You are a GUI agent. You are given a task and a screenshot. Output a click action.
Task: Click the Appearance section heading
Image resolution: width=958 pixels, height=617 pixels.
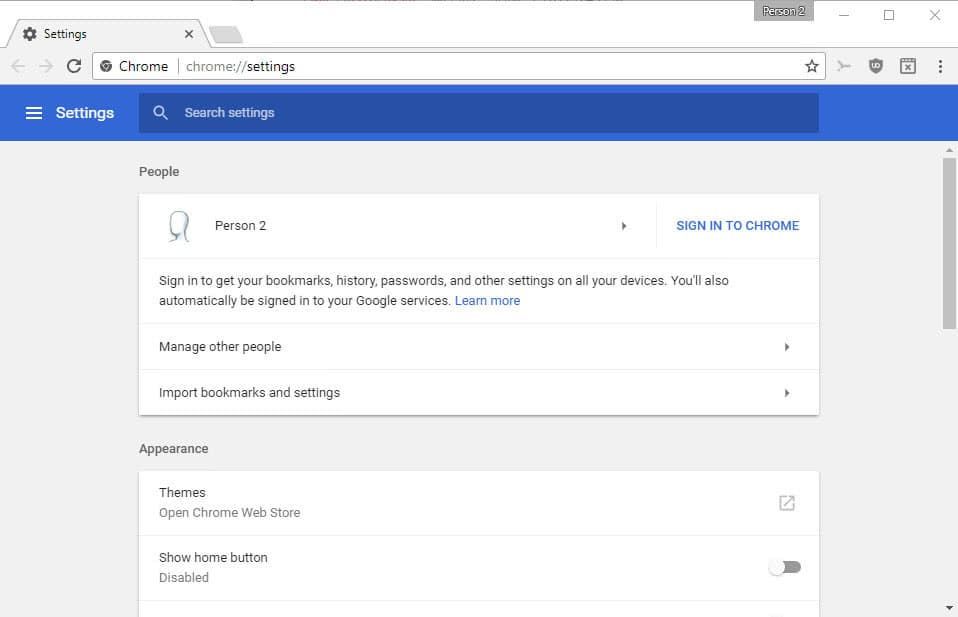[174, 448]
